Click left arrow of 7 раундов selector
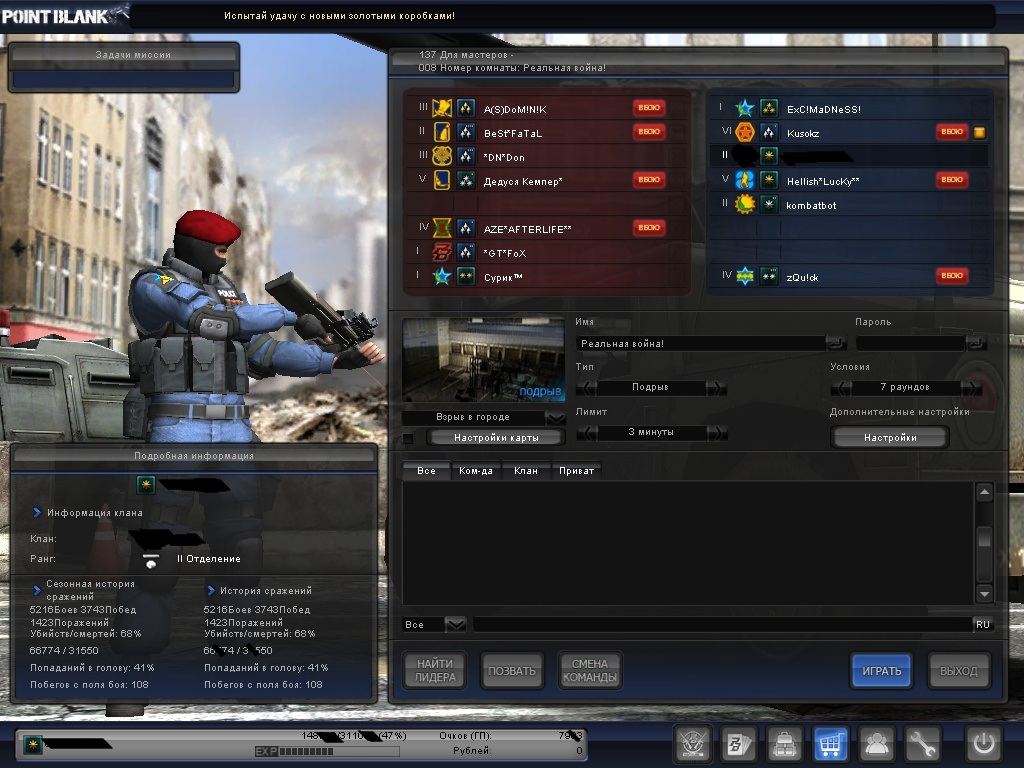 (841, 387)
